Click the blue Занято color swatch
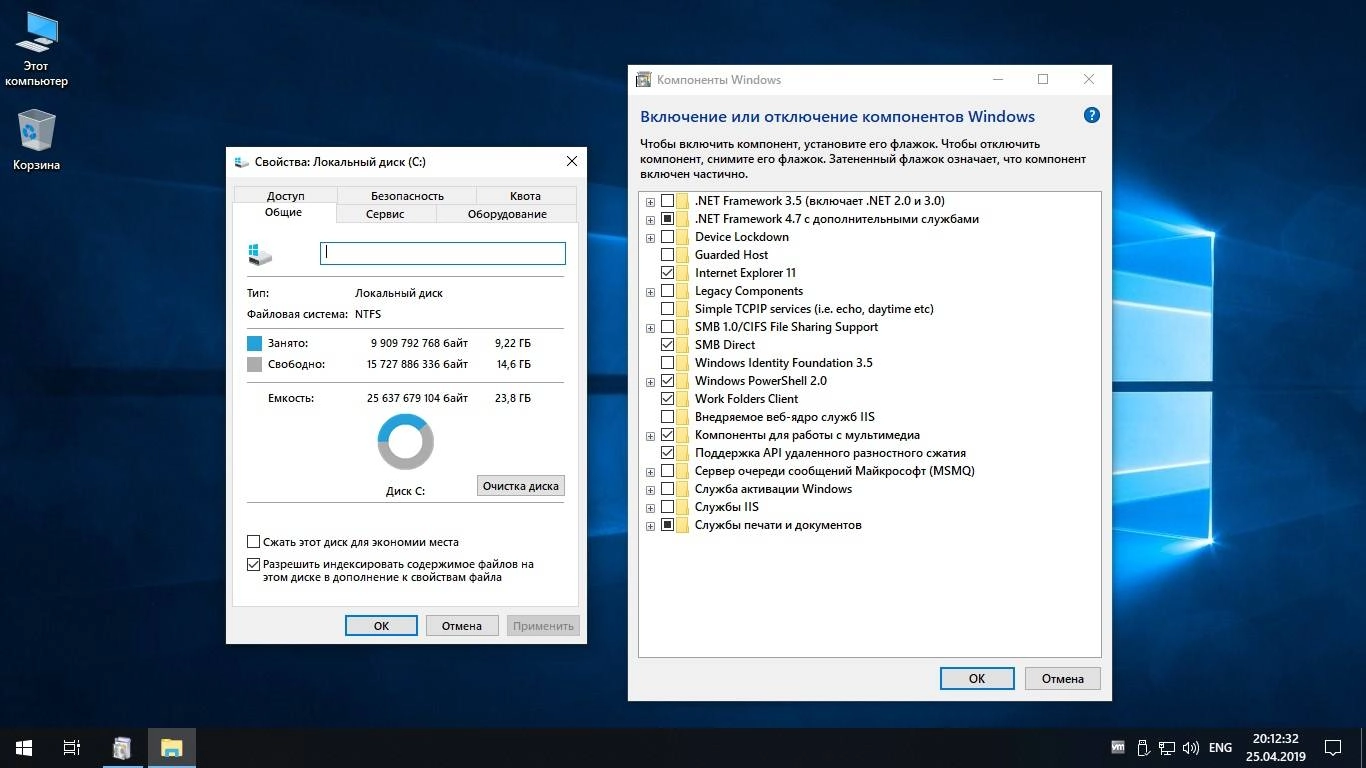This screenshot has width=1366, height=768. pyautogui.click(x=254, y=343)
